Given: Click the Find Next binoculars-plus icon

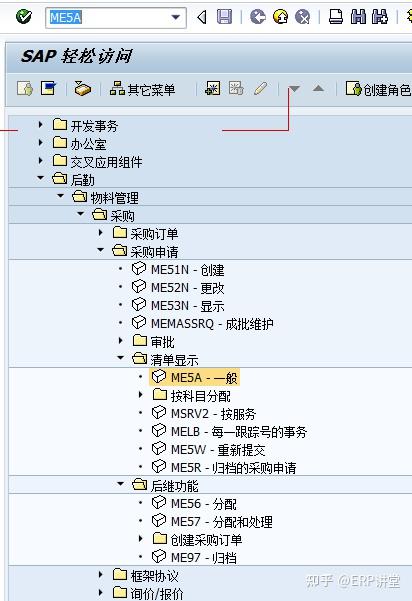Looking at the screenshot, I should tap(380, 17).
